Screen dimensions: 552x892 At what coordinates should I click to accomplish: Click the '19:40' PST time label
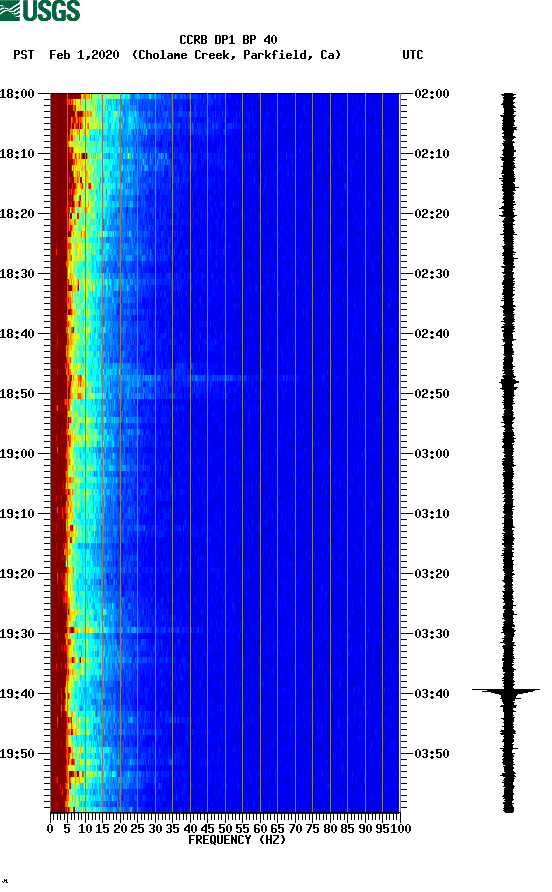(17, 694)
